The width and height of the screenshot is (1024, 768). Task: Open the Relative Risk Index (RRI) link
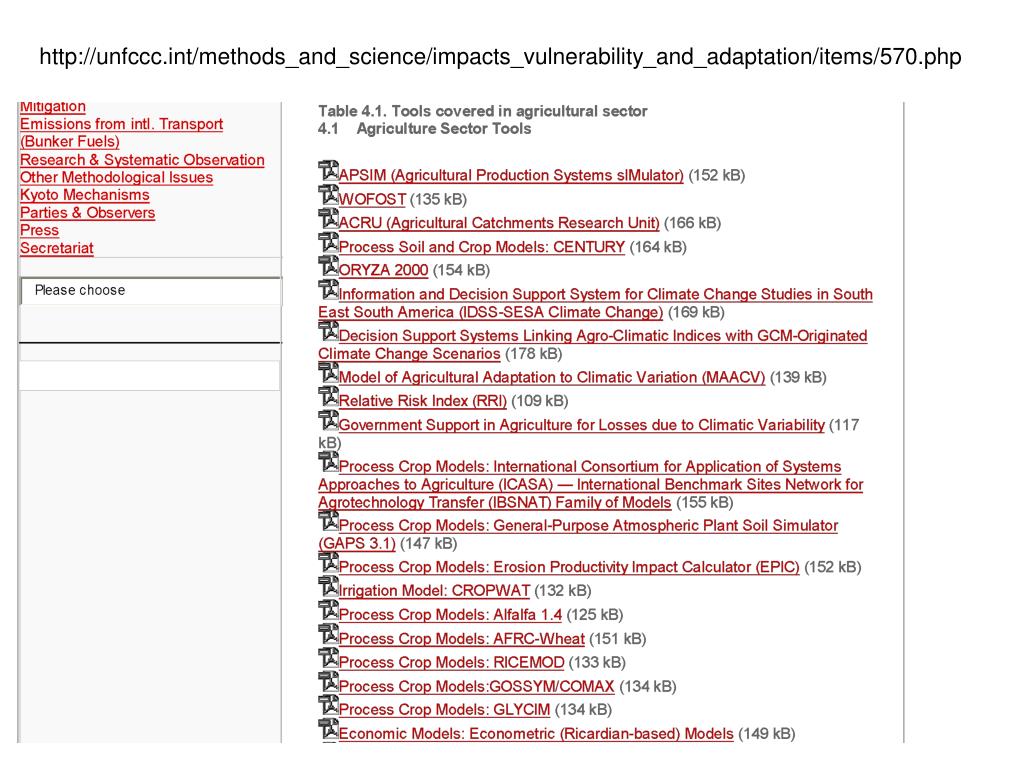(423, 401)
